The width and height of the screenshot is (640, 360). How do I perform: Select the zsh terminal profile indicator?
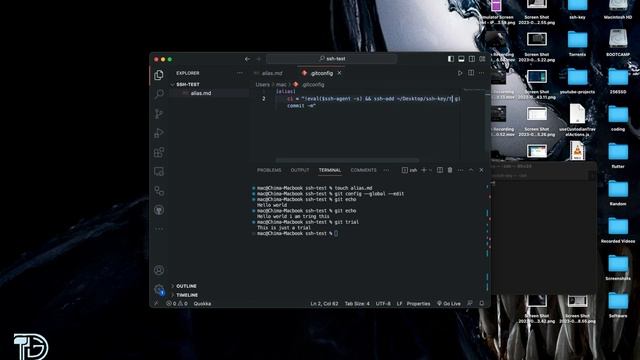click(x=409, y=170)
